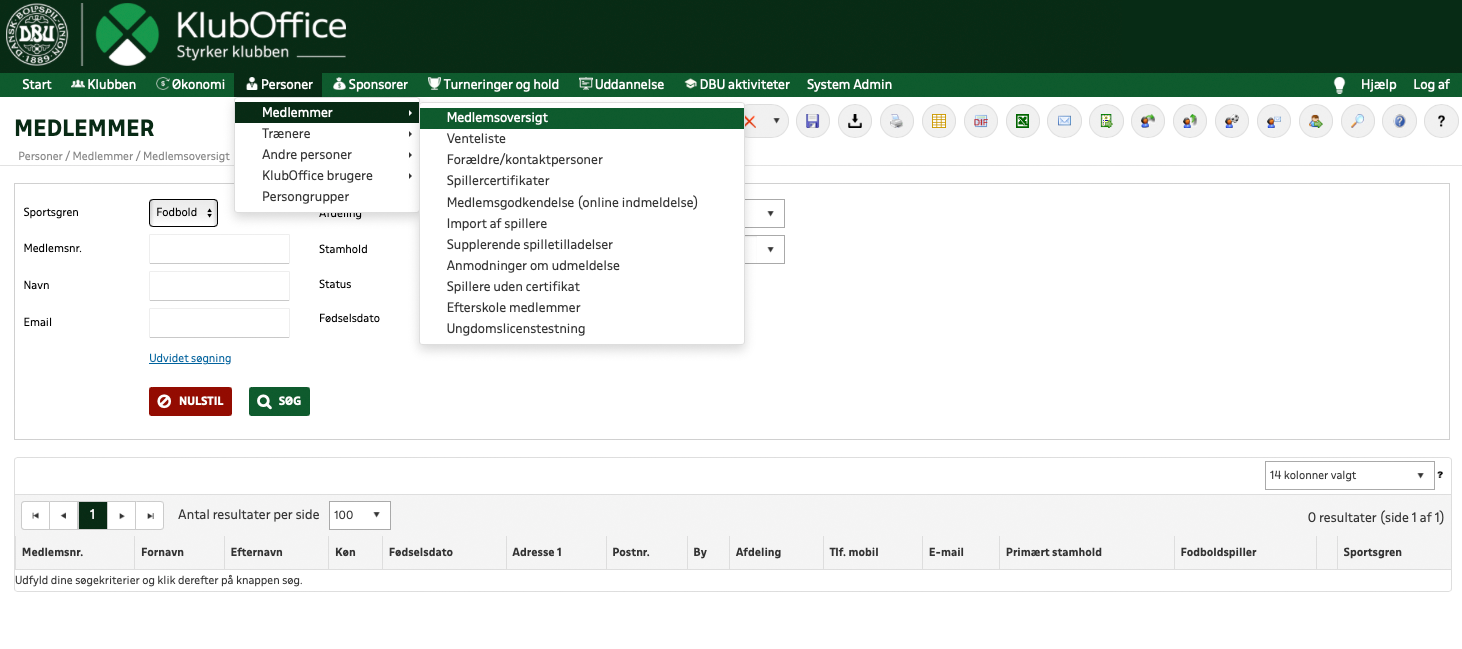The width and height of the screenshot is (1462, 649).
Task: Go to the next results page
Action: pos(121,515)
